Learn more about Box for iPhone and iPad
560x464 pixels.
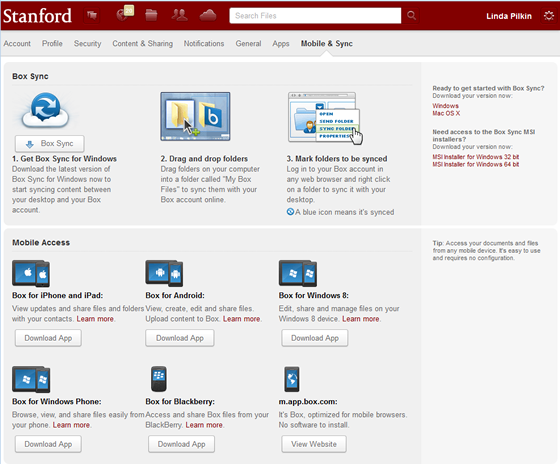(95, 319)
